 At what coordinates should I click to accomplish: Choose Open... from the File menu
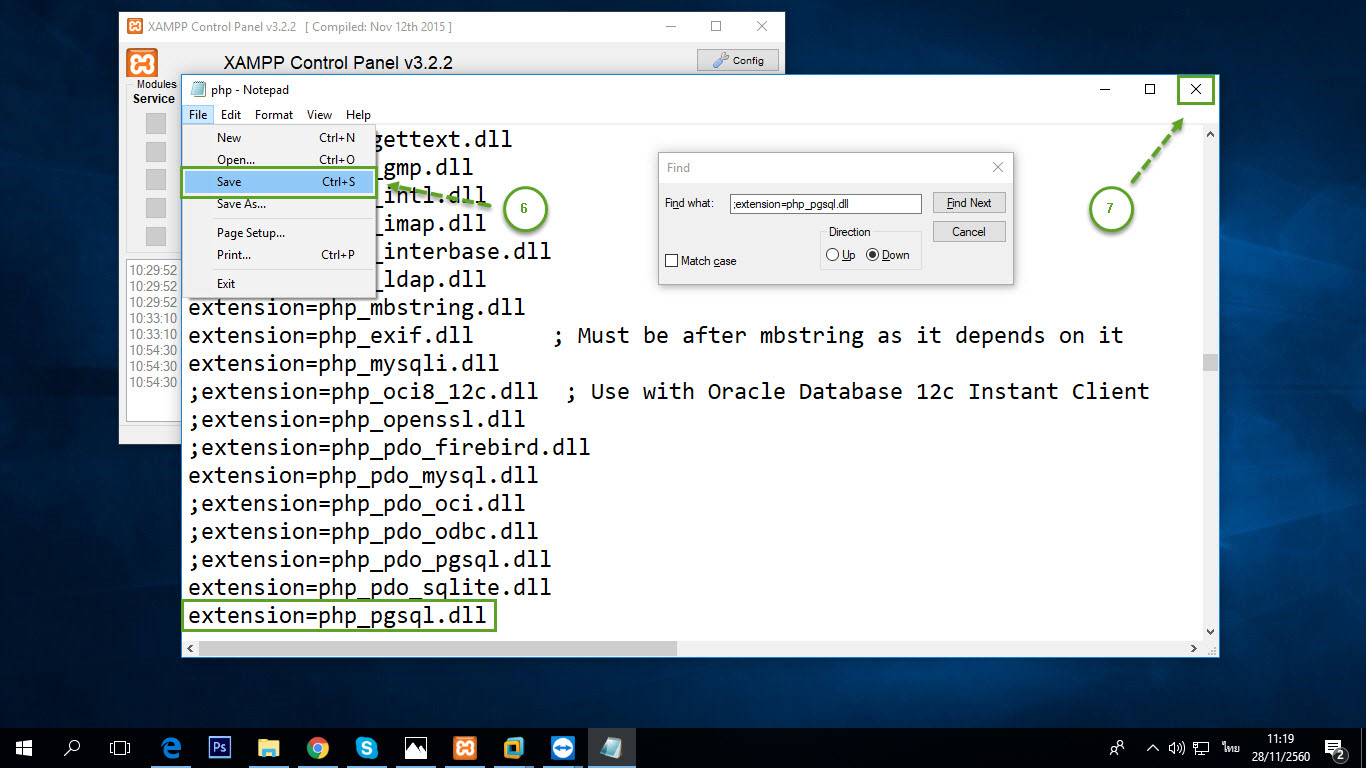tap(279, 160)
